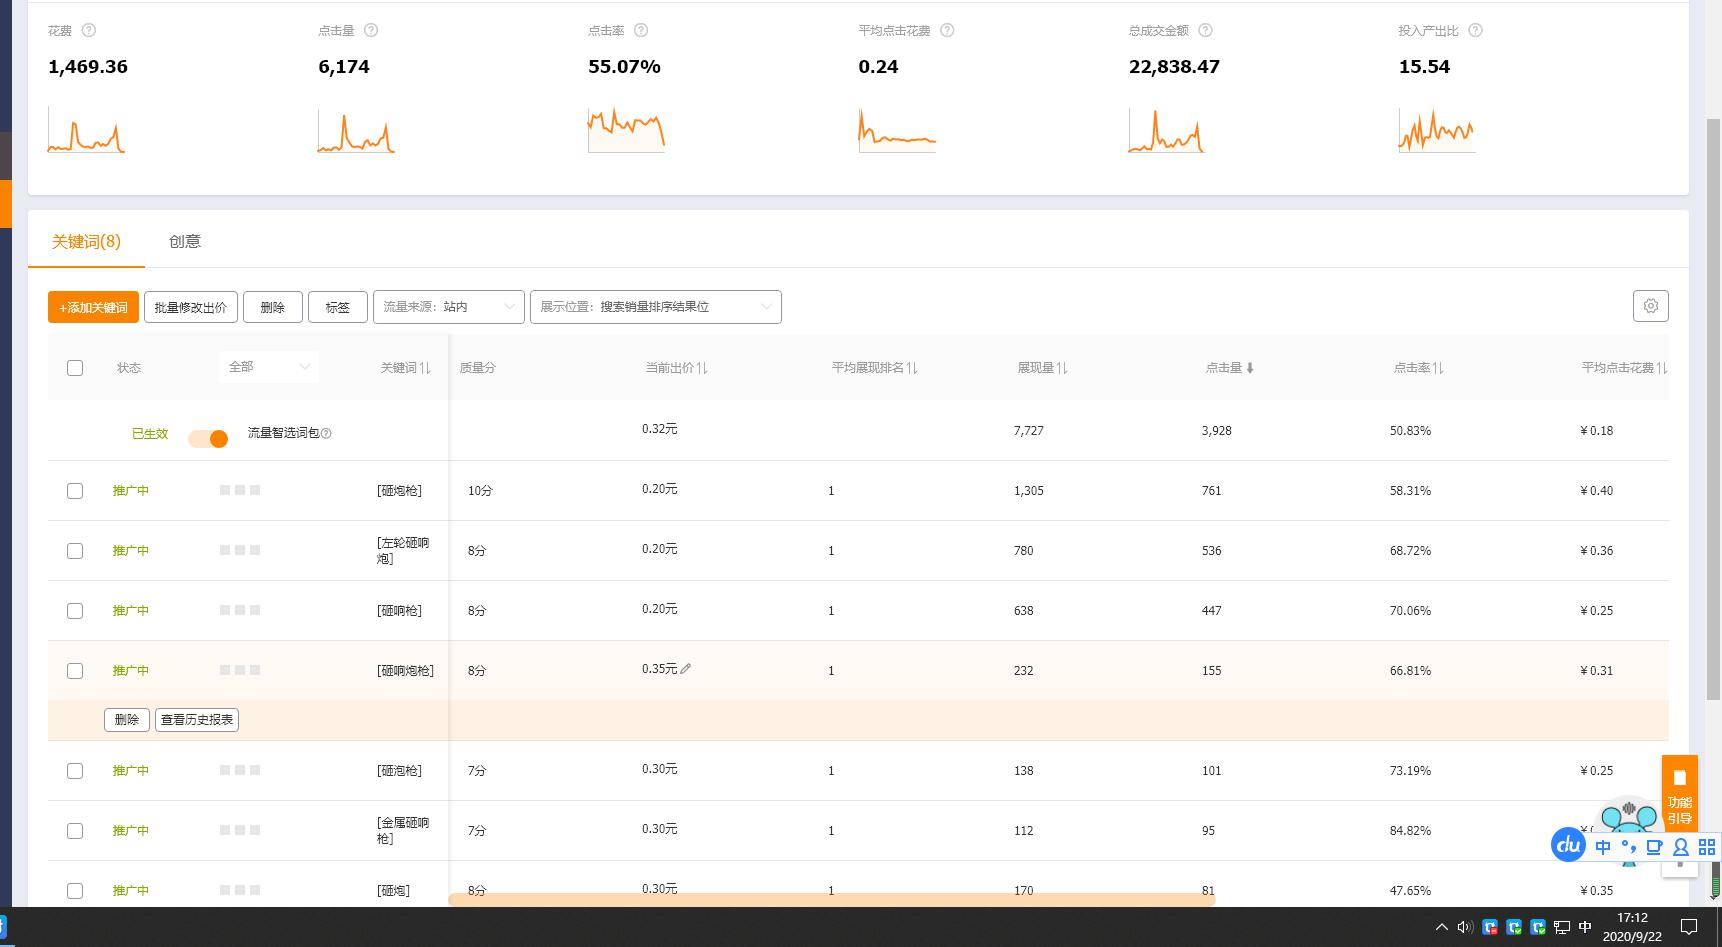Sort by 点击量 using its arrow icon

1250,368
